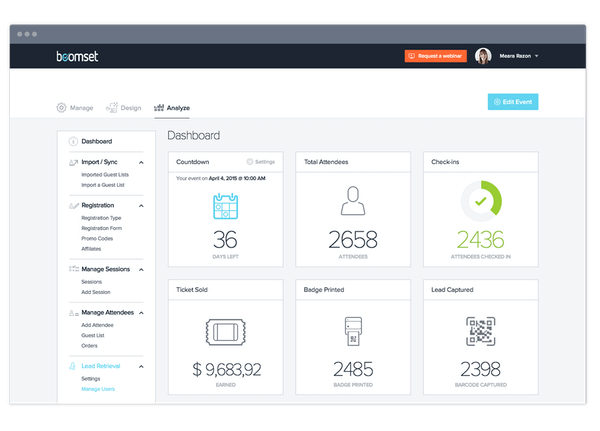Screen dimensions: 600x431
Task: Collapse the Manage Attendees section chevron
Action: tap(141, 313)
